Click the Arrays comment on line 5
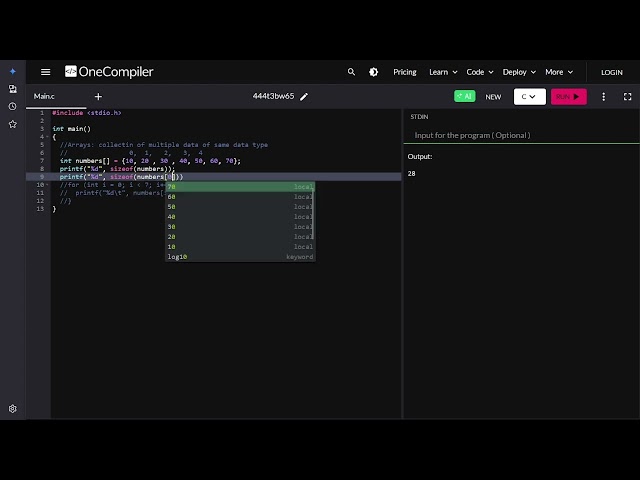Image resolution: width=640 pixels, height=480 pixels. click(164, 144)
